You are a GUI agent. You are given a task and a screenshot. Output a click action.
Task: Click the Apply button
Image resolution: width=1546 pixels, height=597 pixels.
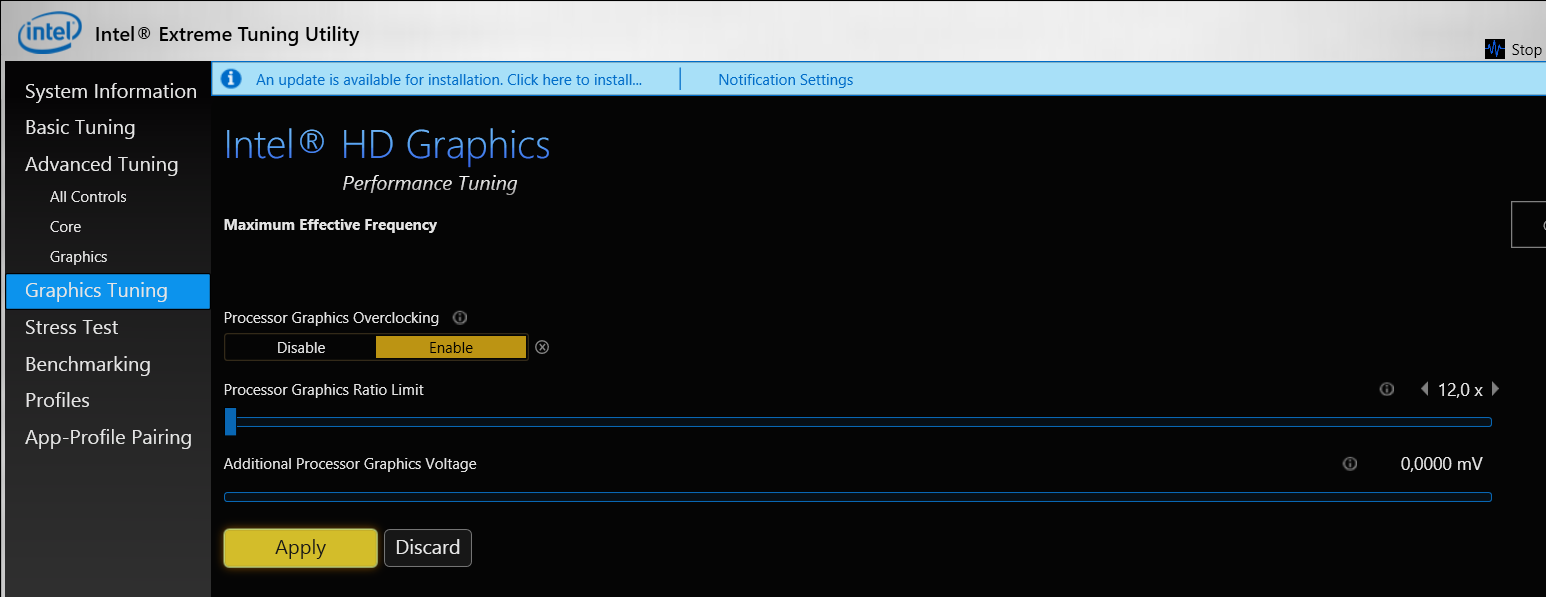point(300,548)
